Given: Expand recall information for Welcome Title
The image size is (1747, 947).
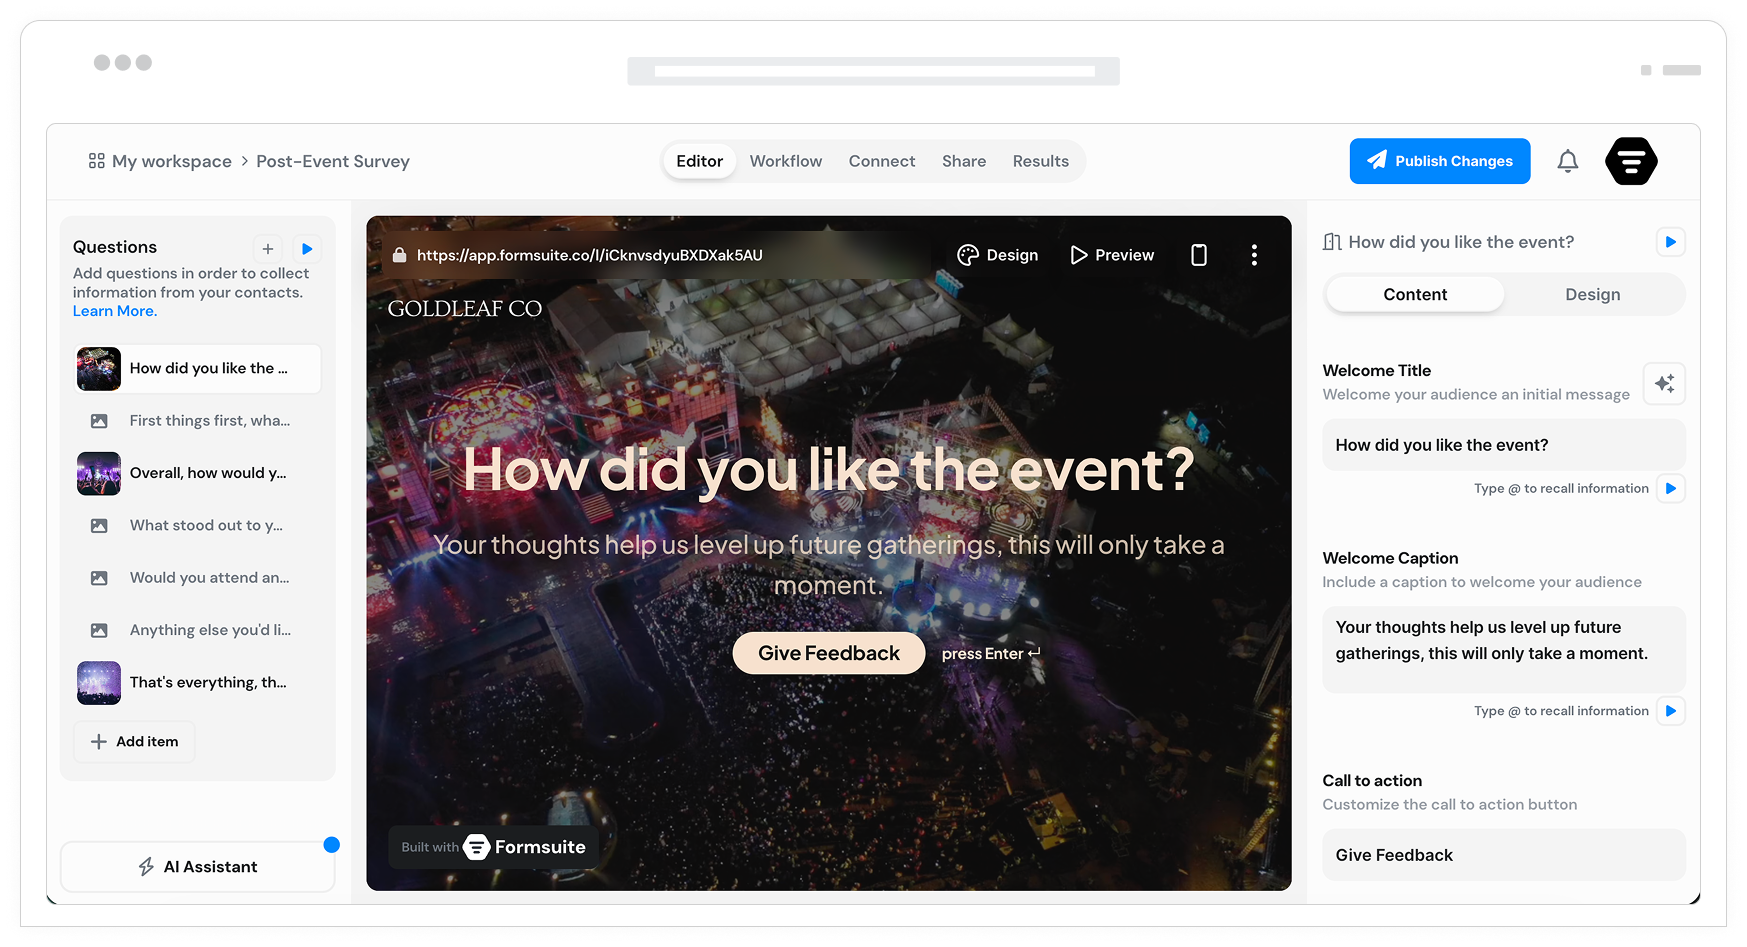Looking at the screenshot, I should point(1670,489).
